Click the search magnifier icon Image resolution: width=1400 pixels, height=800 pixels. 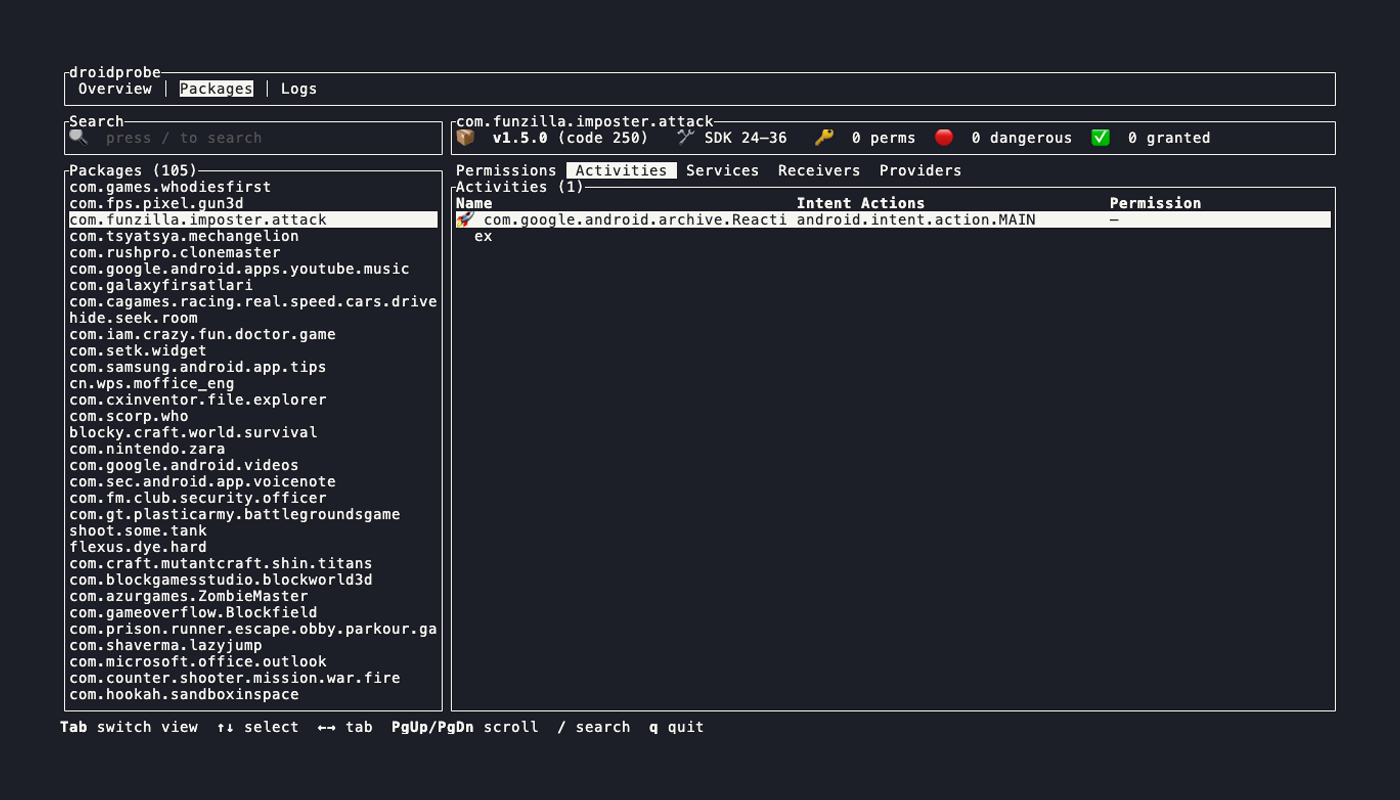point(79,138)
